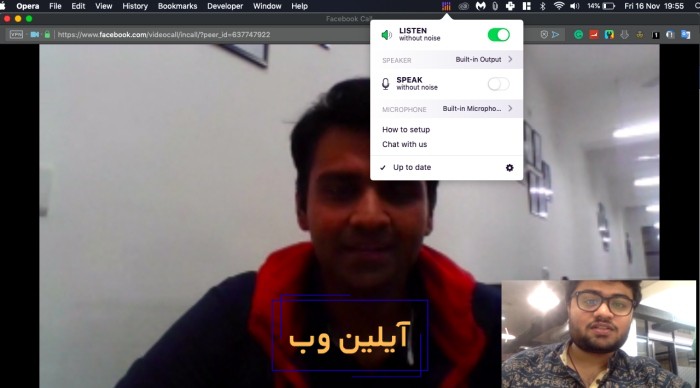Open the Developer menu
The height and width of the screenshot is (388, 700).
pos(225,6)
